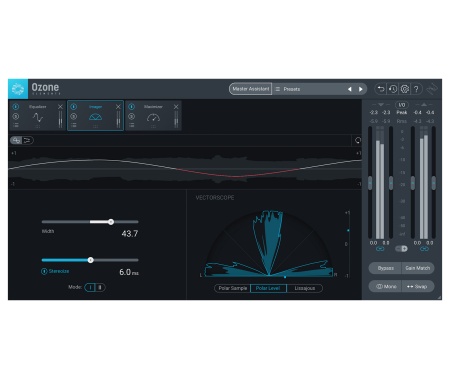Image resolution: width=450 pixels, height=380 pixels.
Task: Click the Maximizer module gain meter
Action: tap(176, 119)
